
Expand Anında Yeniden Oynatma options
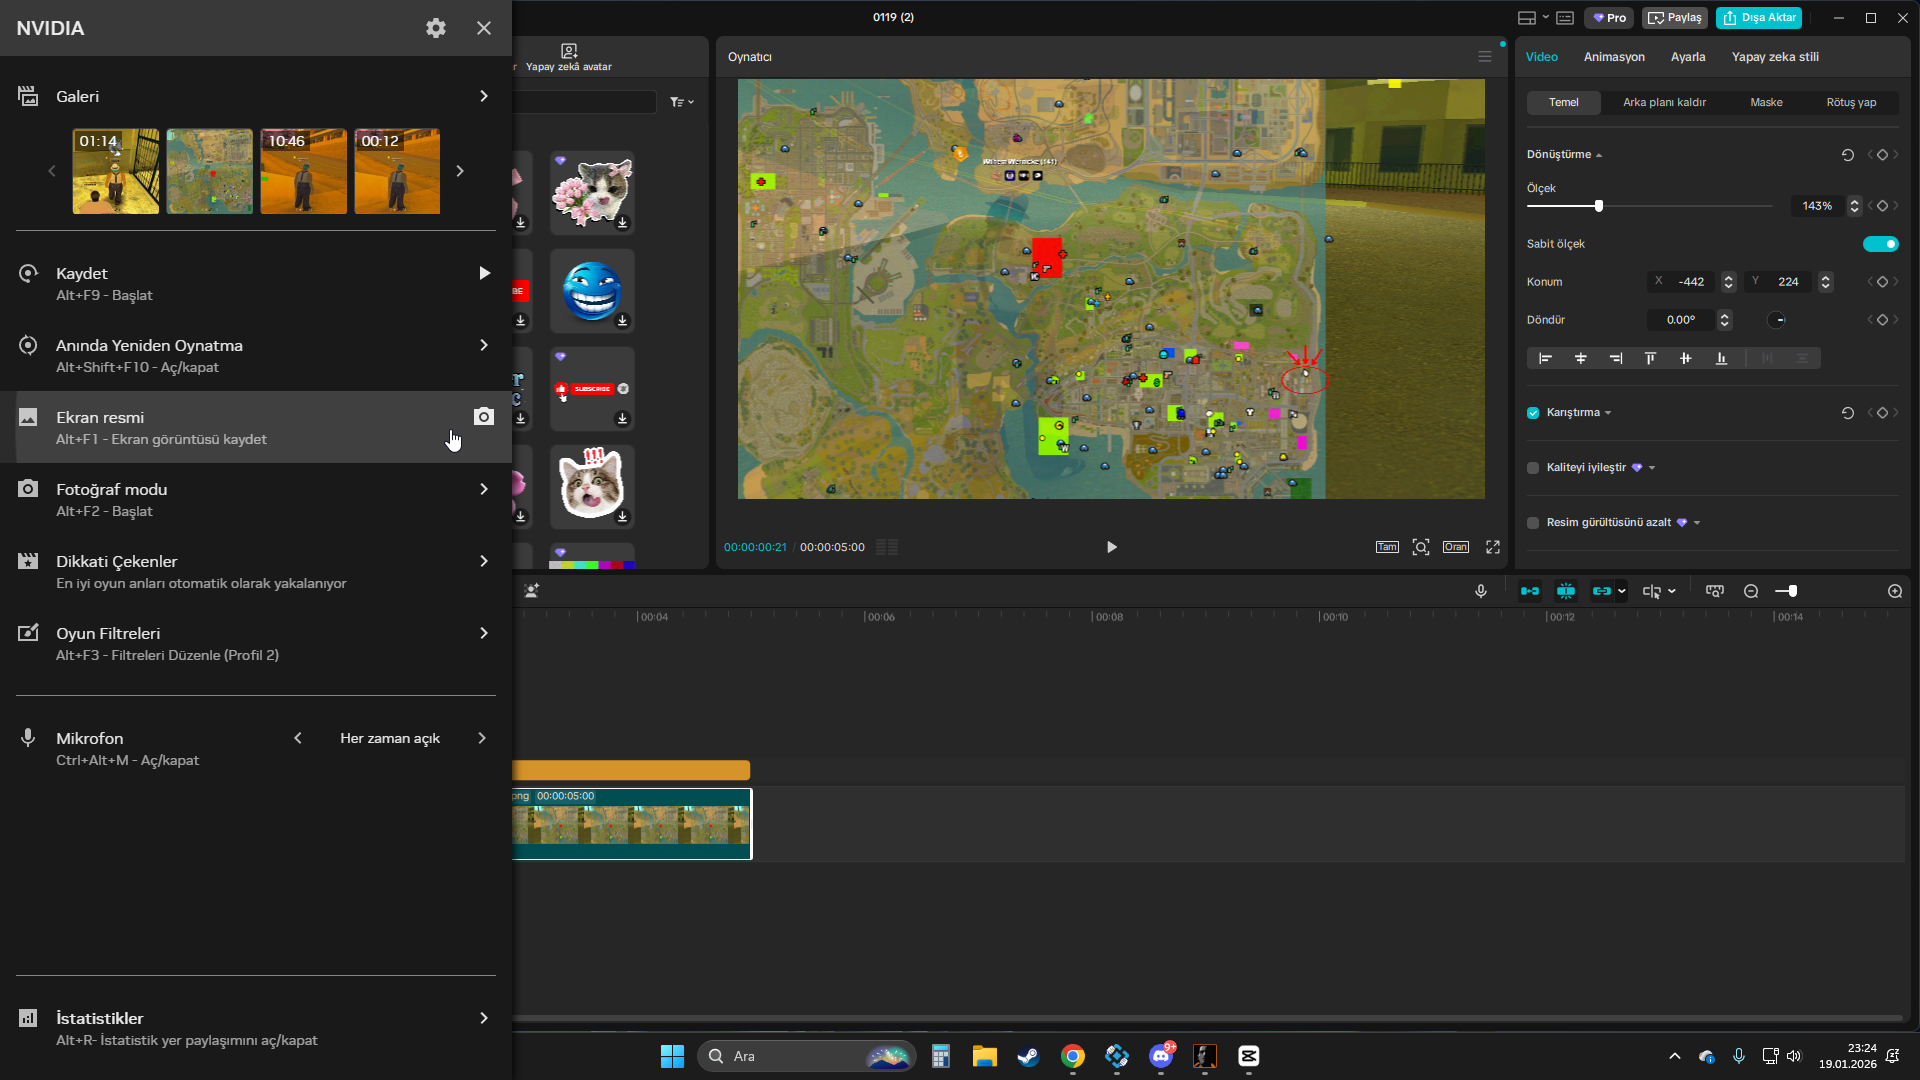pyautogui.click(x=484, y=345)
